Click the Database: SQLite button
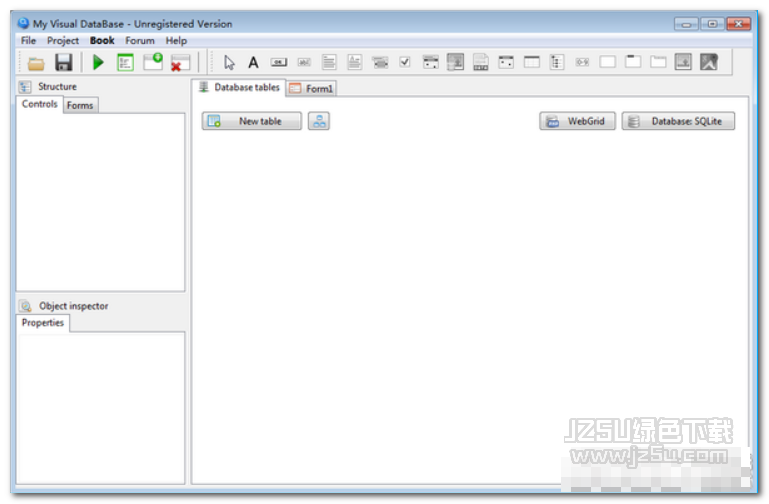This screenshot has height=504, width=769. (x=678, y=121)
